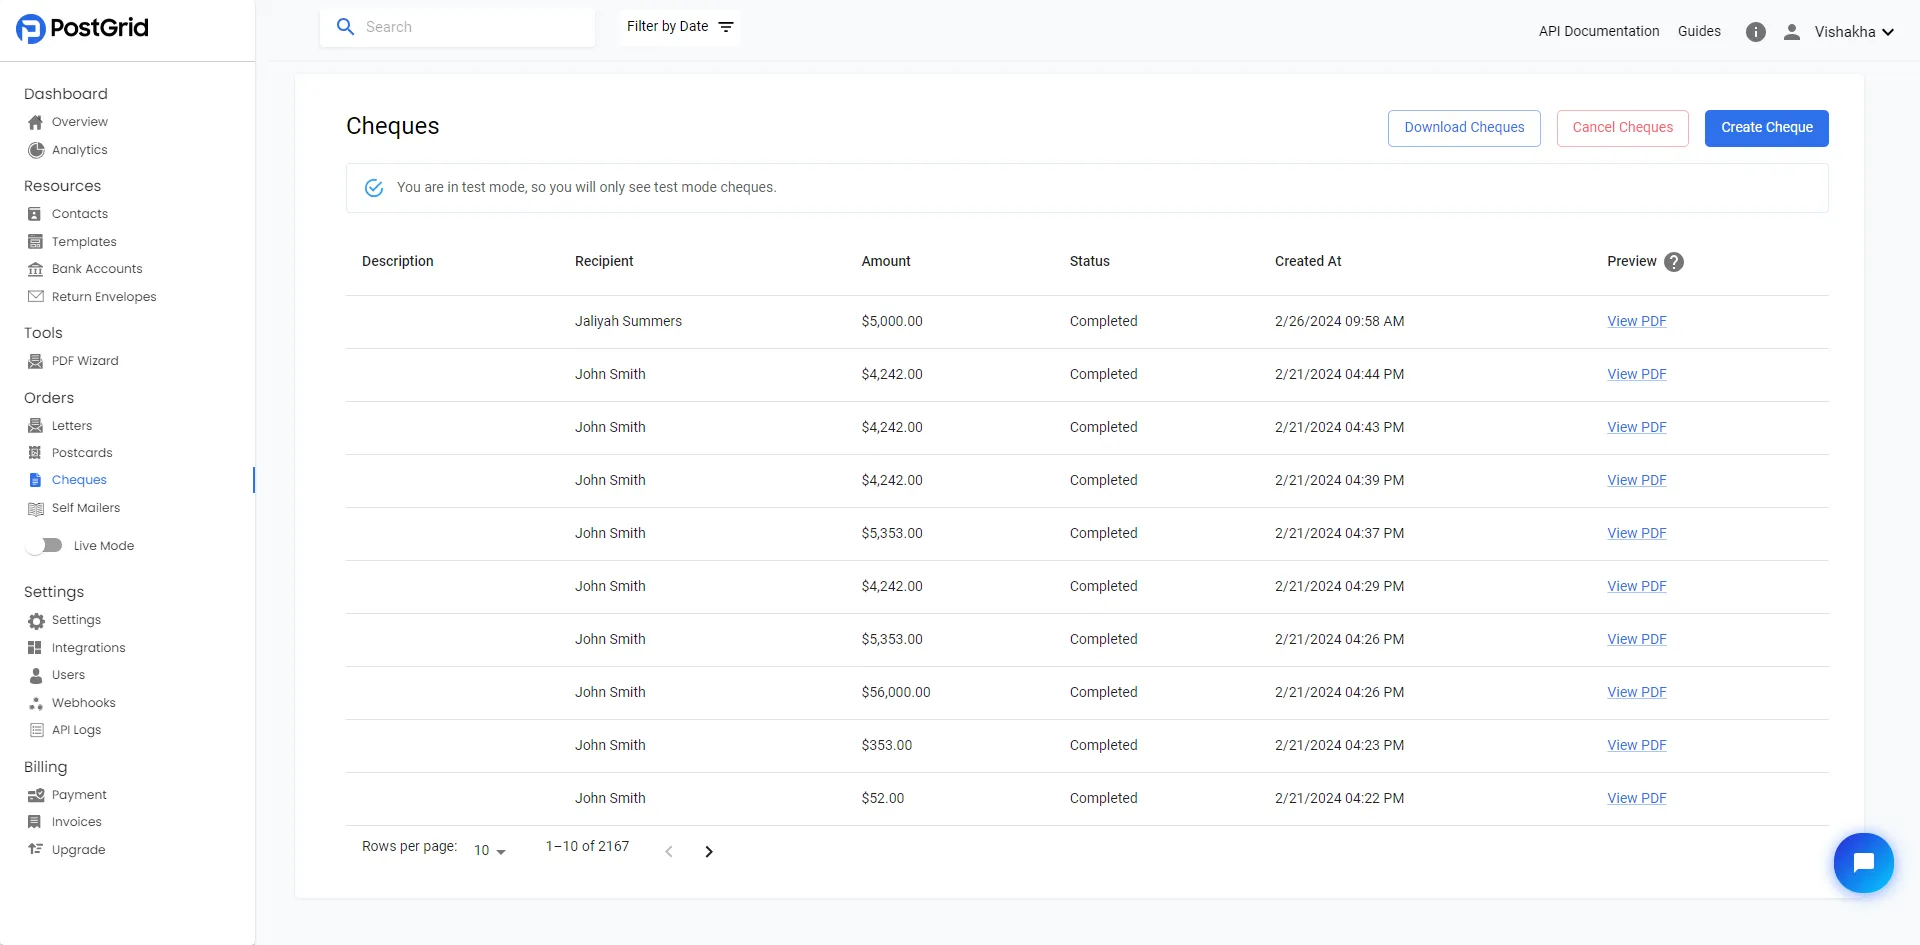
Task: Open the Preview help question mark
Action: coord(1673,261)
